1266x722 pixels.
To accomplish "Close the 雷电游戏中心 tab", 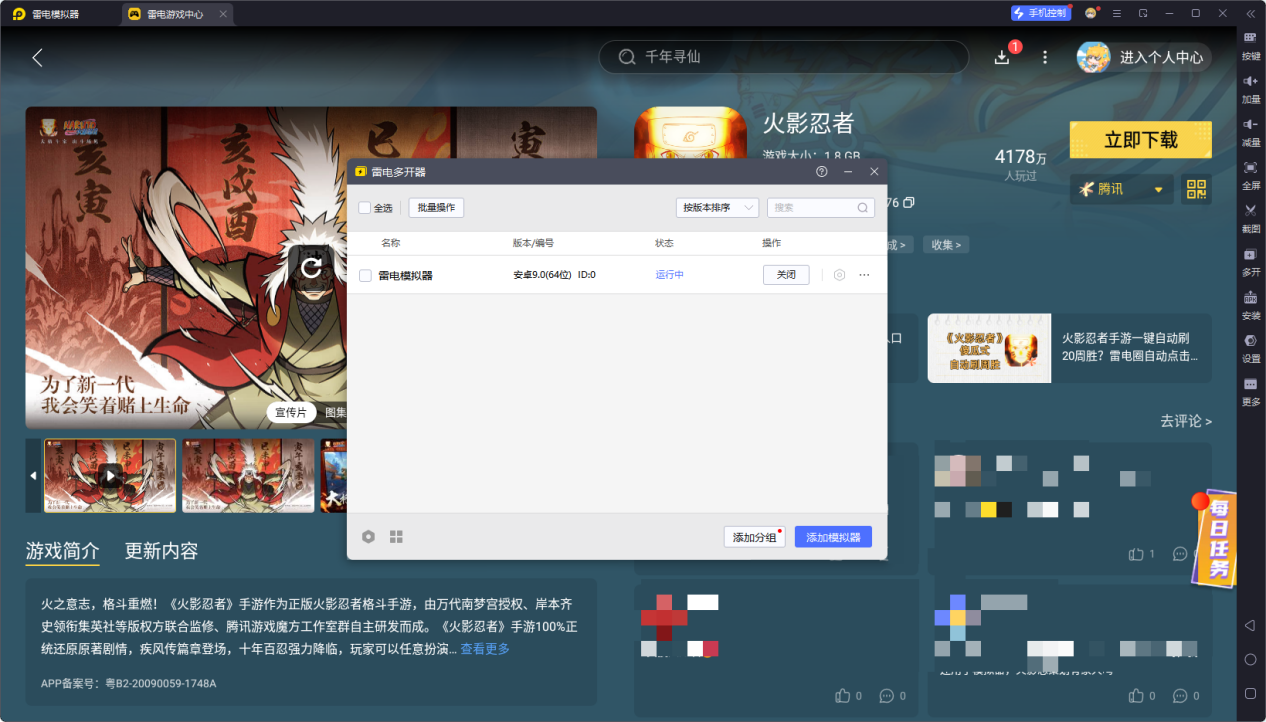I will pyautogui.click(x=223, y=14).
